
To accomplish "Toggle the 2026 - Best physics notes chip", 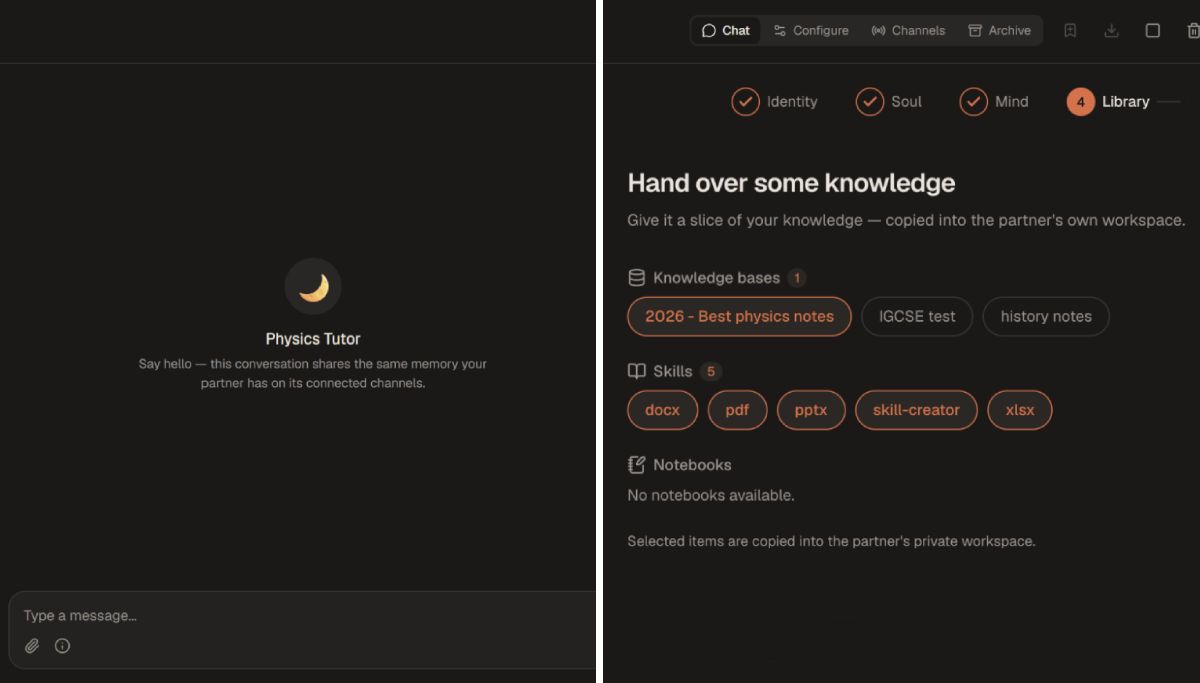I will tap(739, 316).
